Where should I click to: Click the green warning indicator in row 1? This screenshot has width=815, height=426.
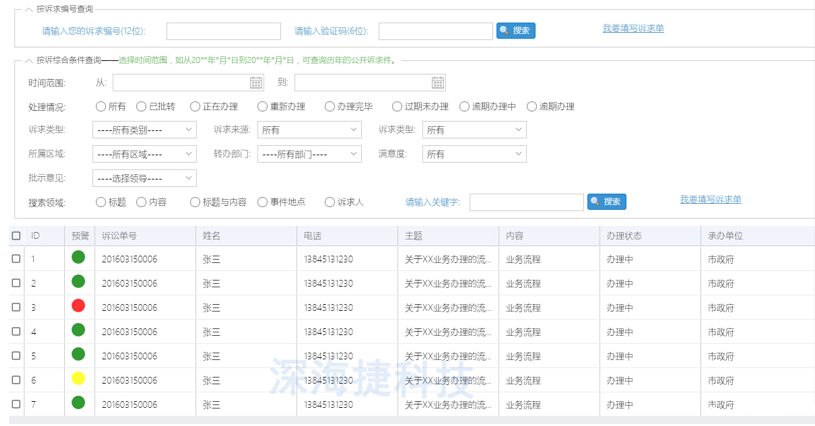[x=78, y=258]
